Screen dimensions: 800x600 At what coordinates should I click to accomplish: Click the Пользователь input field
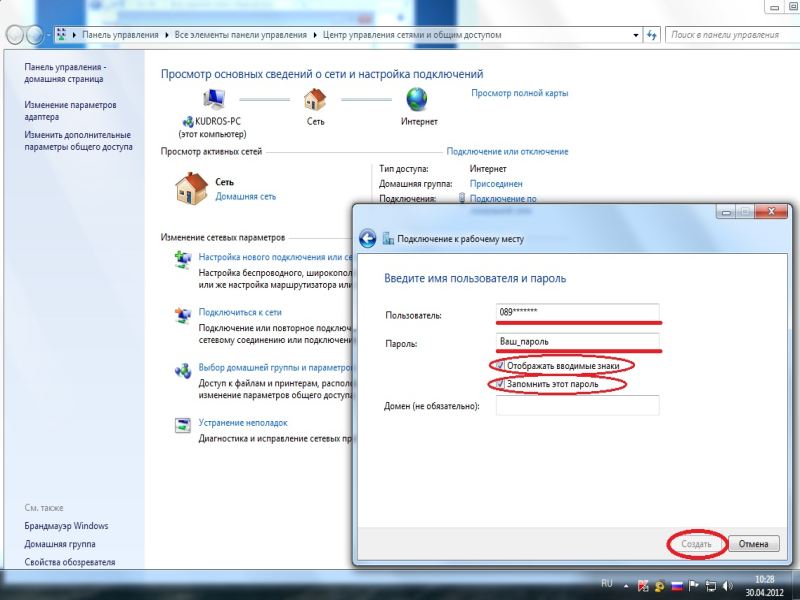(x=578, y=312)
